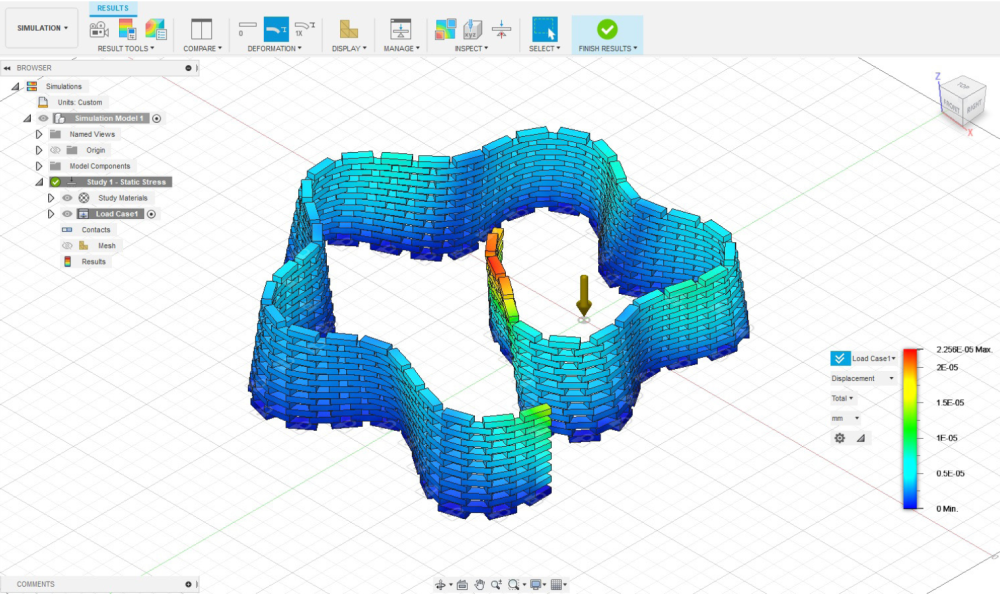1000x596 pixels.
Task: Click the xyz surface probe icon
Action: point(473,29)
